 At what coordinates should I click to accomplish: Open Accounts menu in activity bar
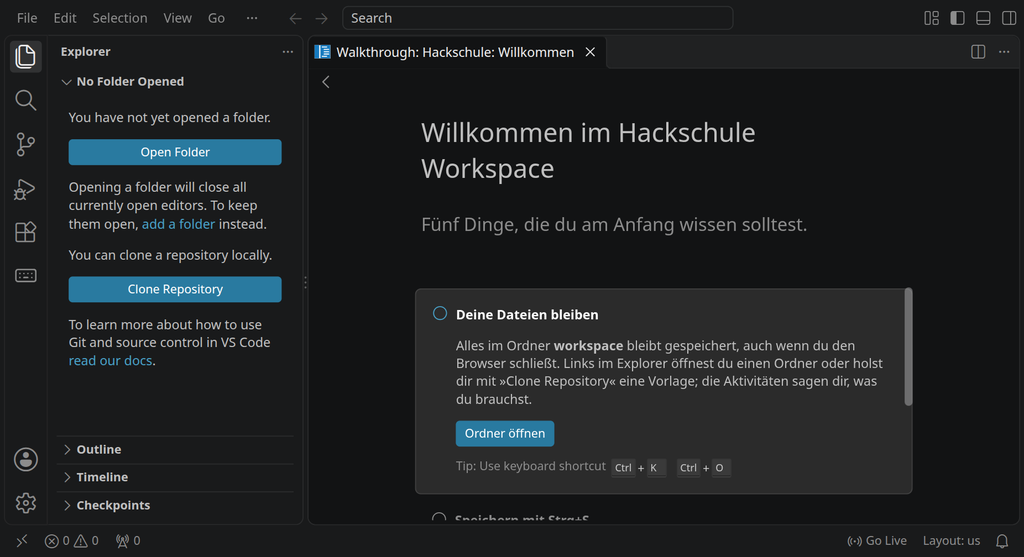25,460
